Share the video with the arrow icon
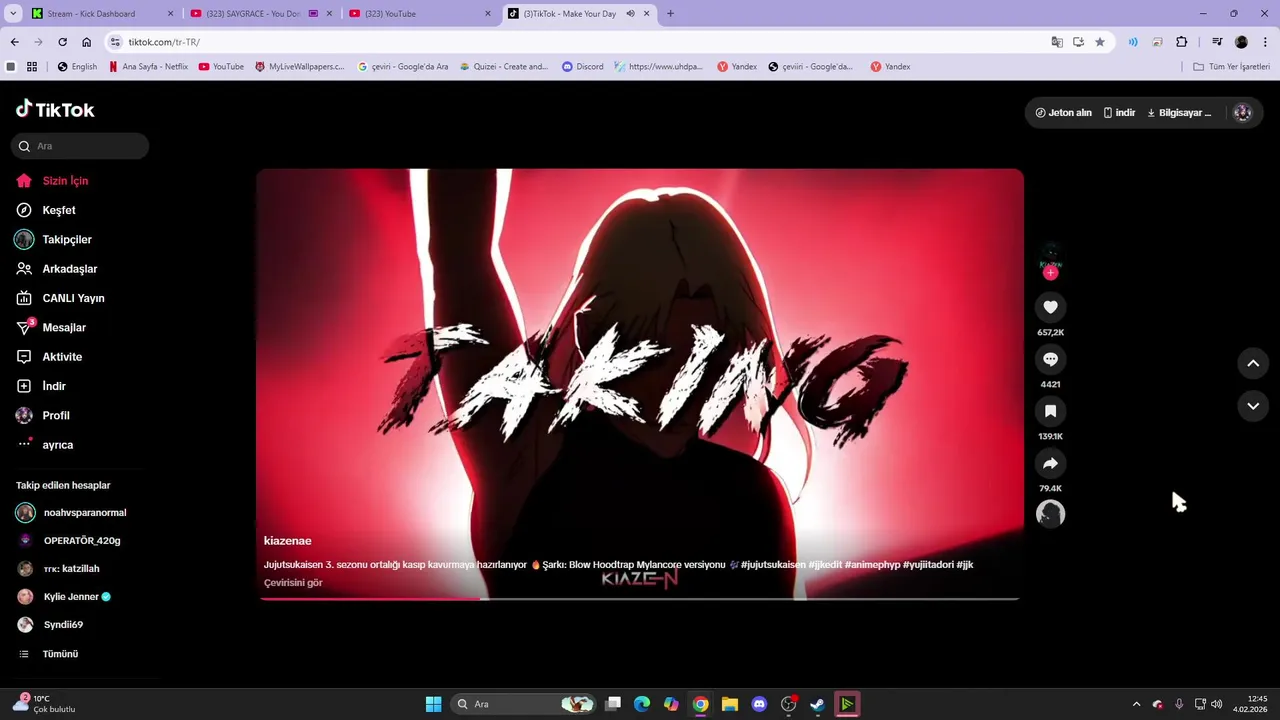Viewport: 1280px width, 720px height. [1050, 463]
